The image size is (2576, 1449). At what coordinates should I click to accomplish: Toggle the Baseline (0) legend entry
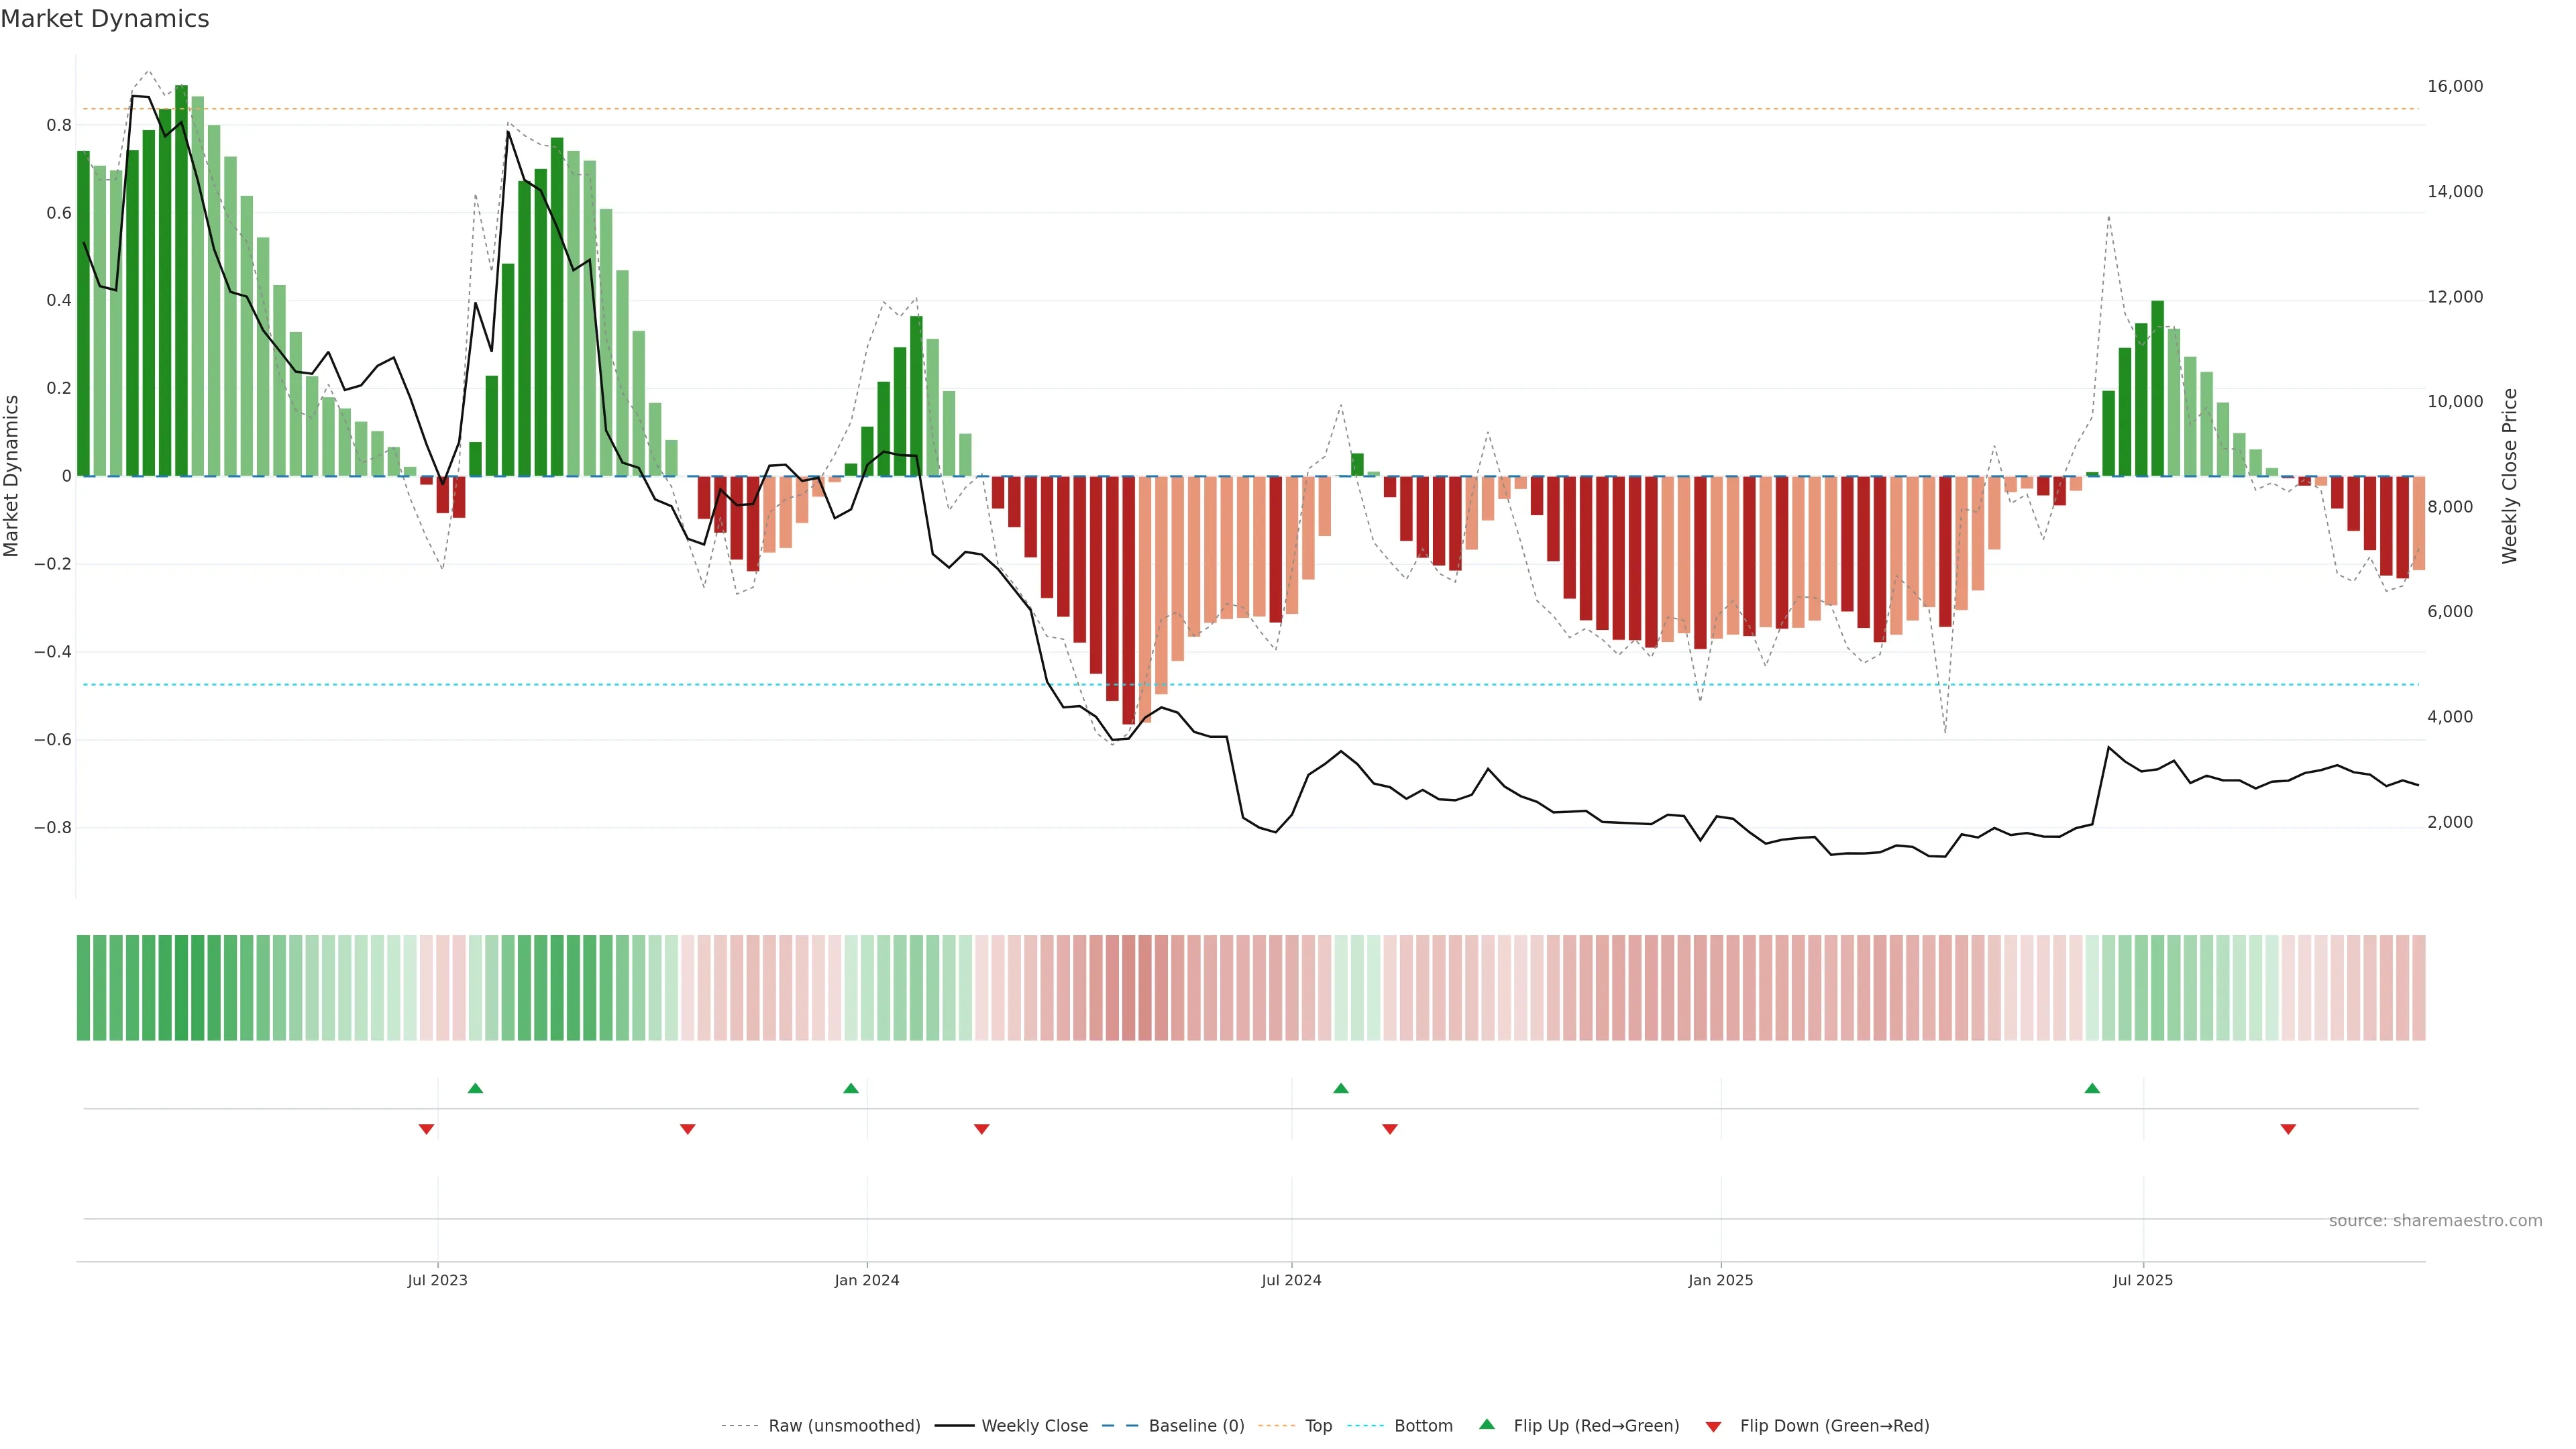click(x=1196, y=1426)
